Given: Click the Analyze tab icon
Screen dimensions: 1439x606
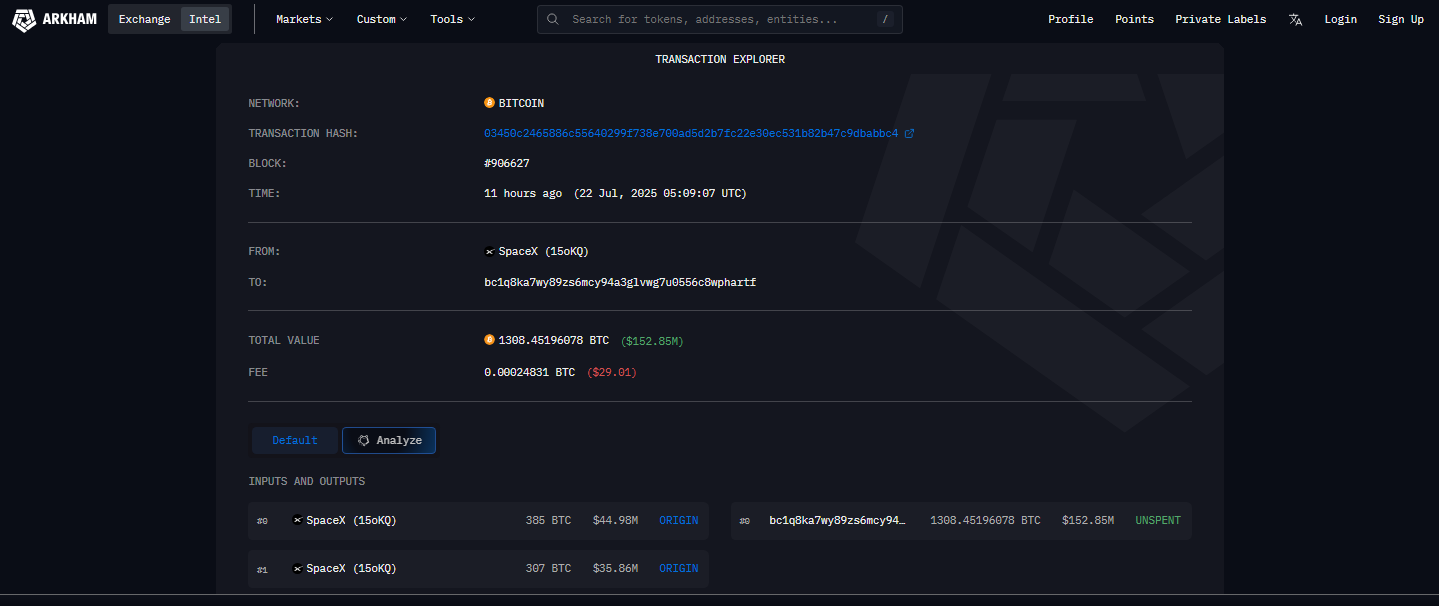Looking at the screenshot, I should pos(364,440).
